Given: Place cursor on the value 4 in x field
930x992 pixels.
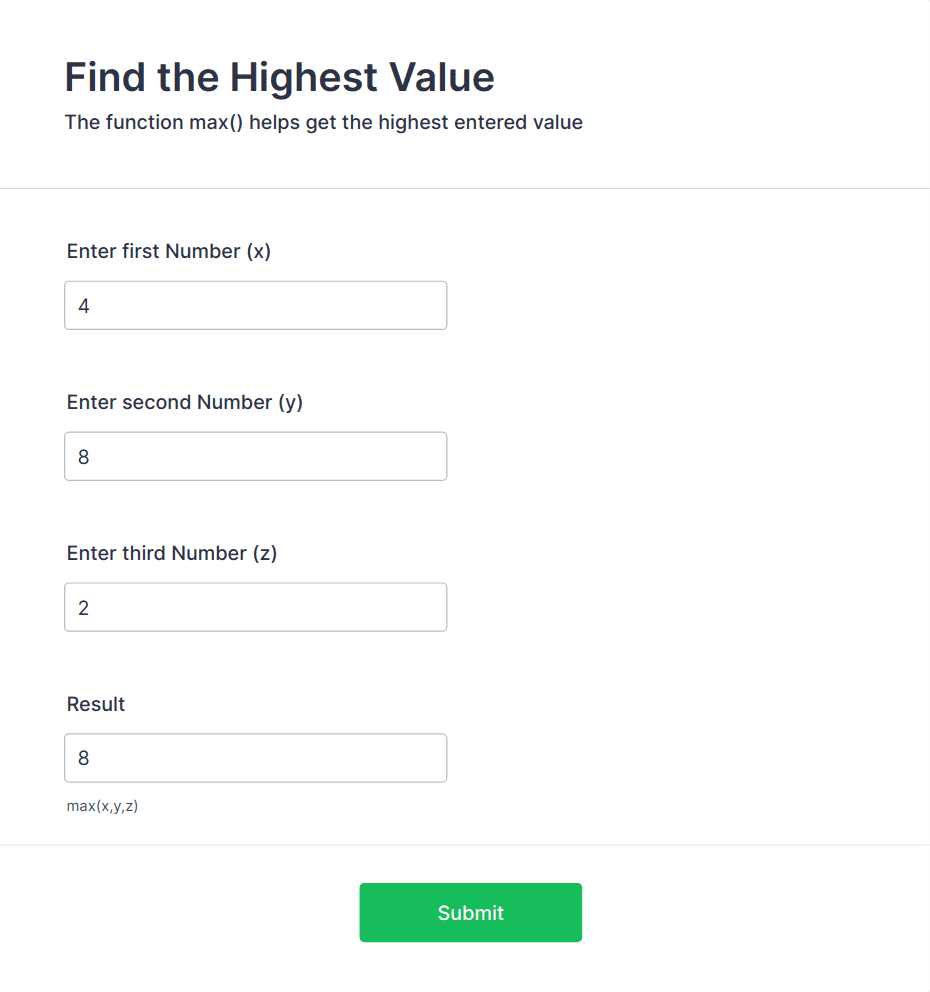Looking at the screenshot, I should 84,306.
